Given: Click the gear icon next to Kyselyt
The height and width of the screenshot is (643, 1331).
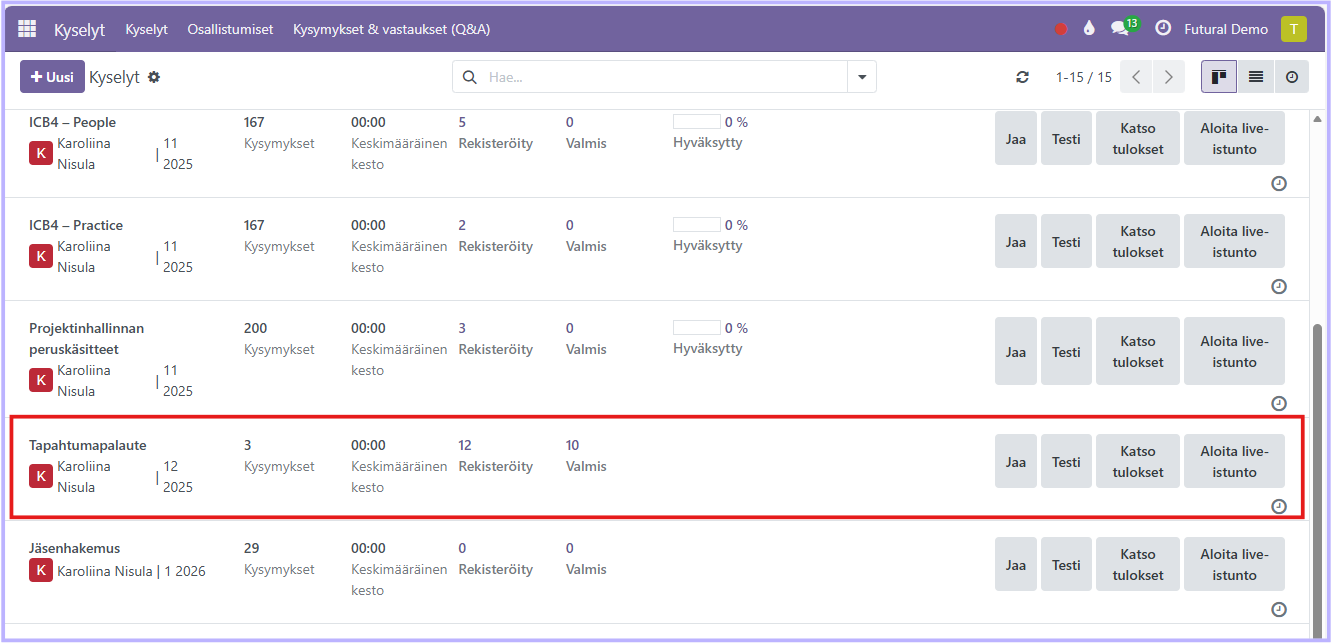Looking at the screenshot, I should [x=154, y=77].
